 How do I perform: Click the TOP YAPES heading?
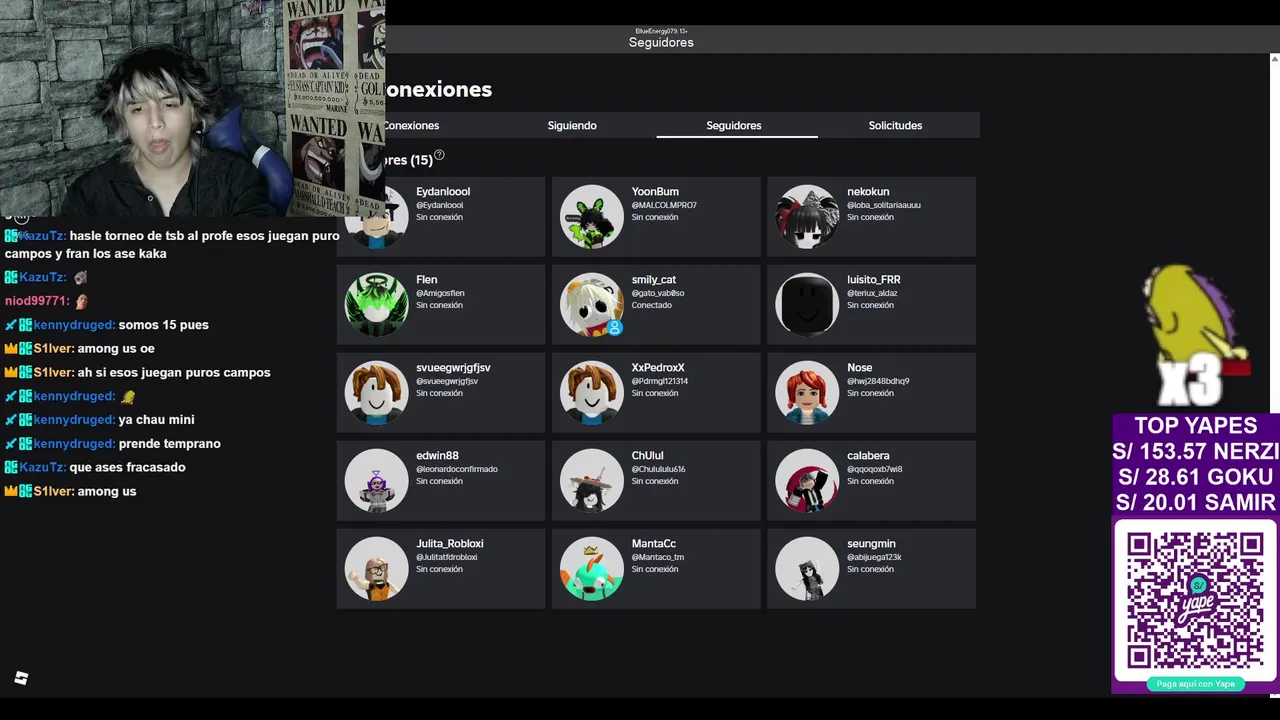coord(1196,426)
